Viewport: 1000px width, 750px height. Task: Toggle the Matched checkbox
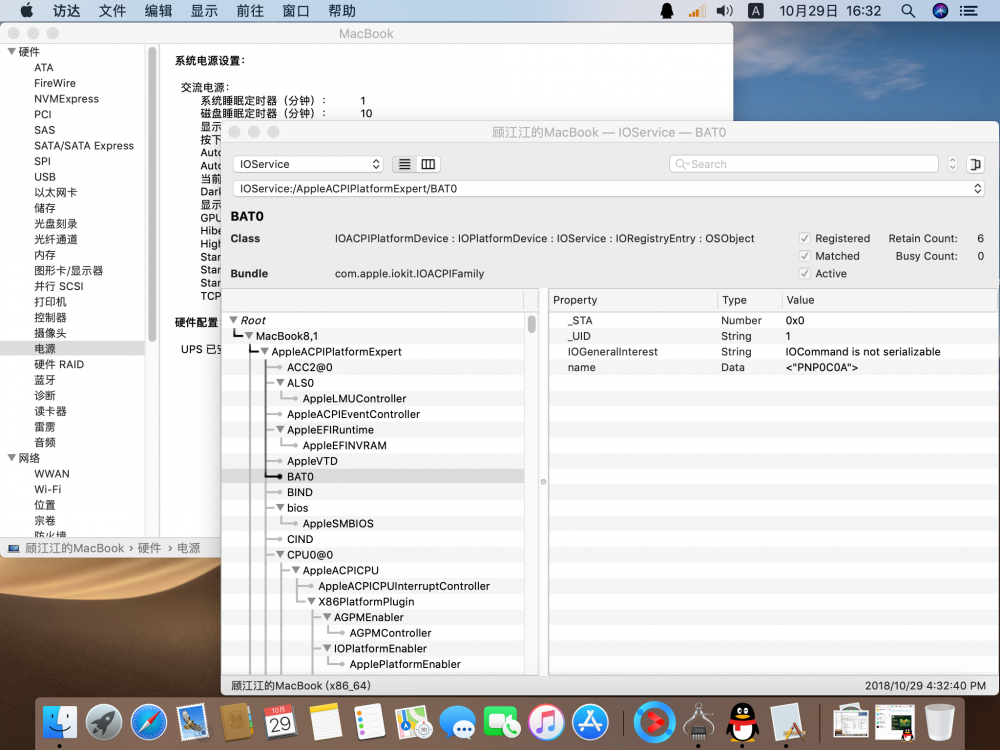coord(805,256)
